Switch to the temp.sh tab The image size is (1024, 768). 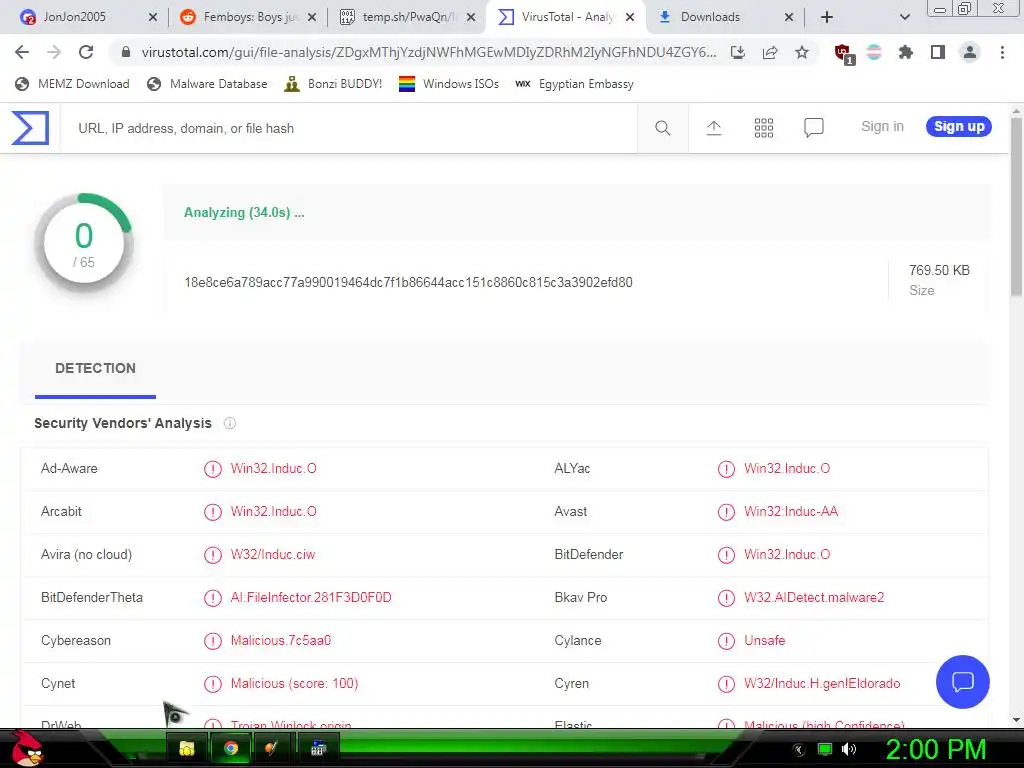408,17
